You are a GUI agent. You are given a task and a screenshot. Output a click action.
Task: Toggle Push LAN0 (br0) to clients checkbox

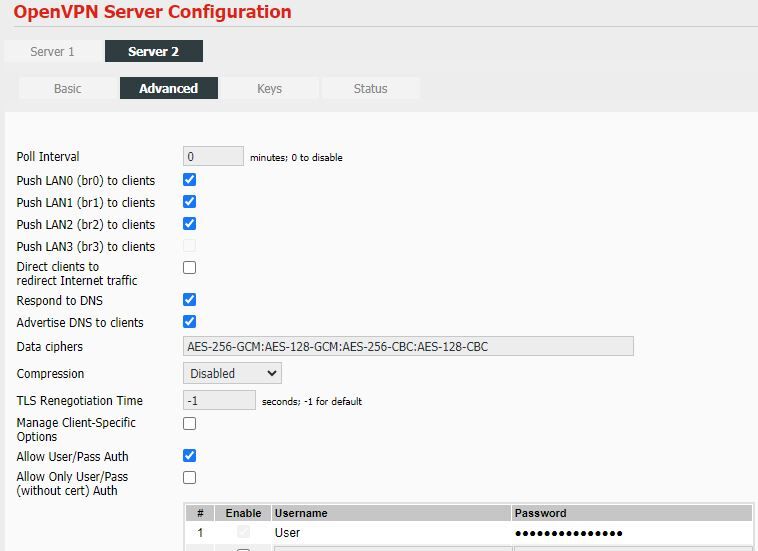click(190, 180)
